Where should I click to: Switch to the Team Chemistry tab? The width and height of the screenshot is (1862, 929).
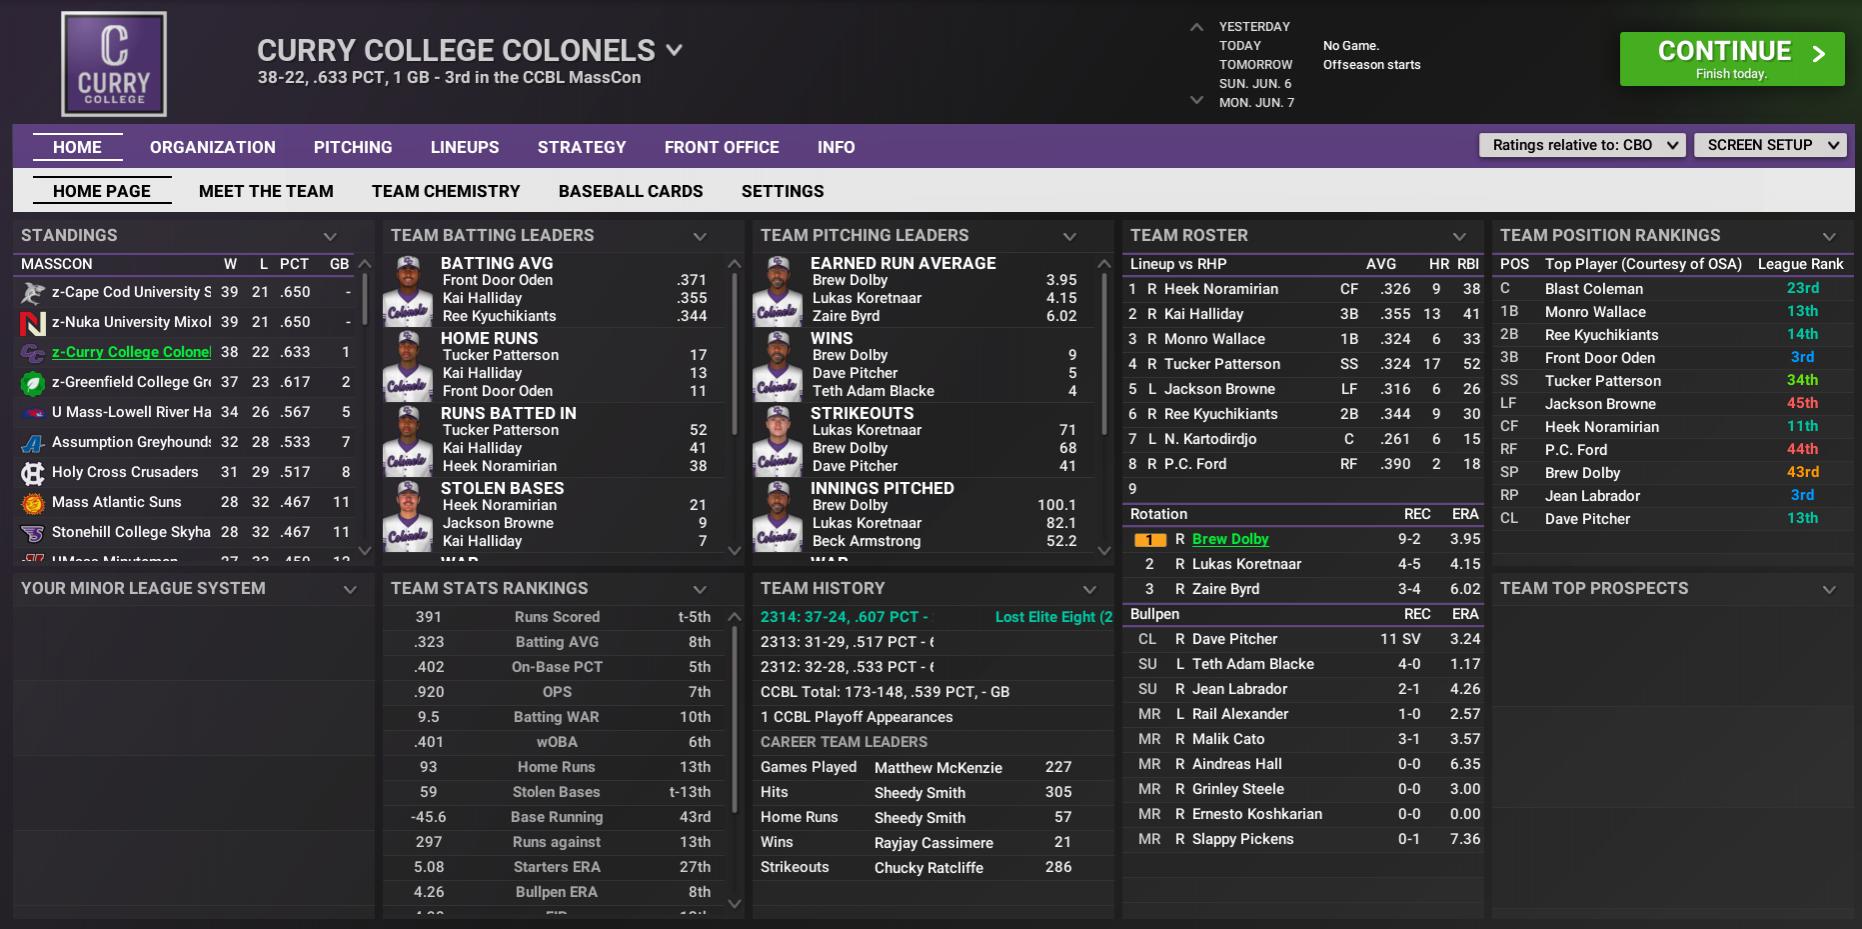446,191
